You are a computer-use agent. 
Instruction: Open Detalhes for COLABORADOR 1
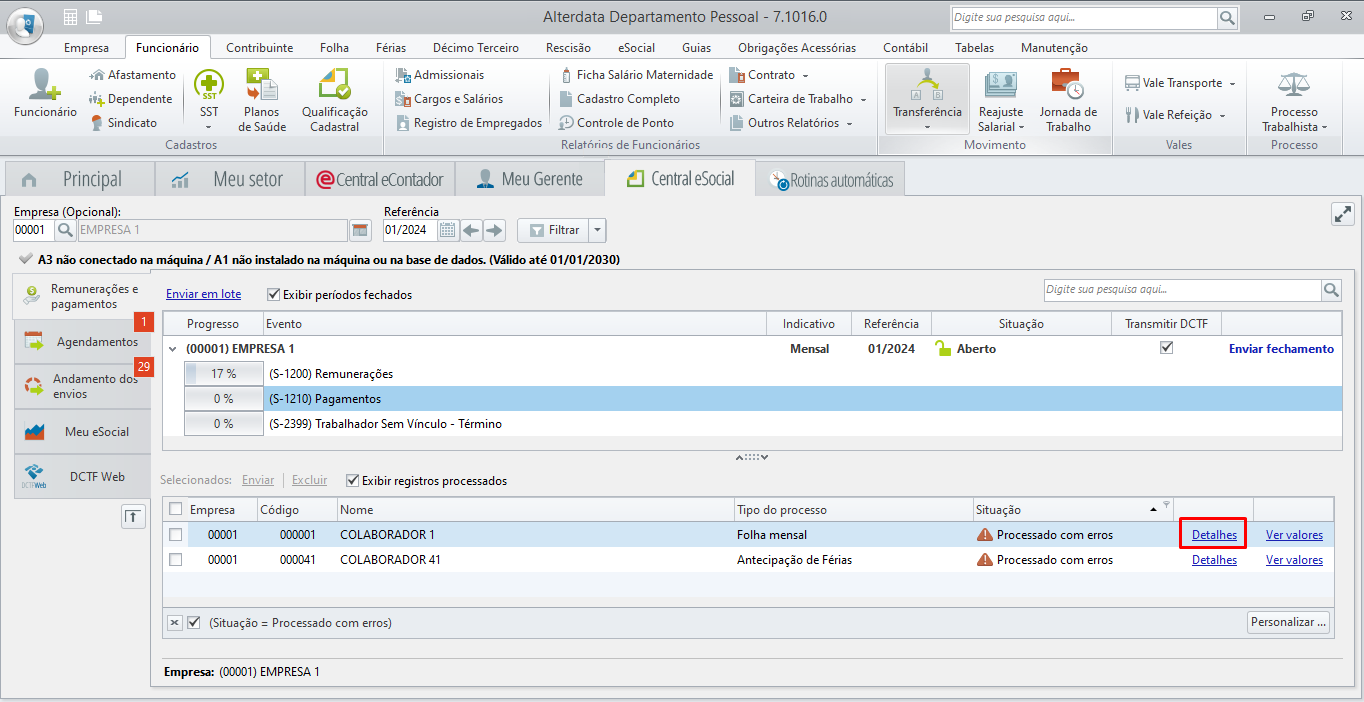pos(1214,535)
